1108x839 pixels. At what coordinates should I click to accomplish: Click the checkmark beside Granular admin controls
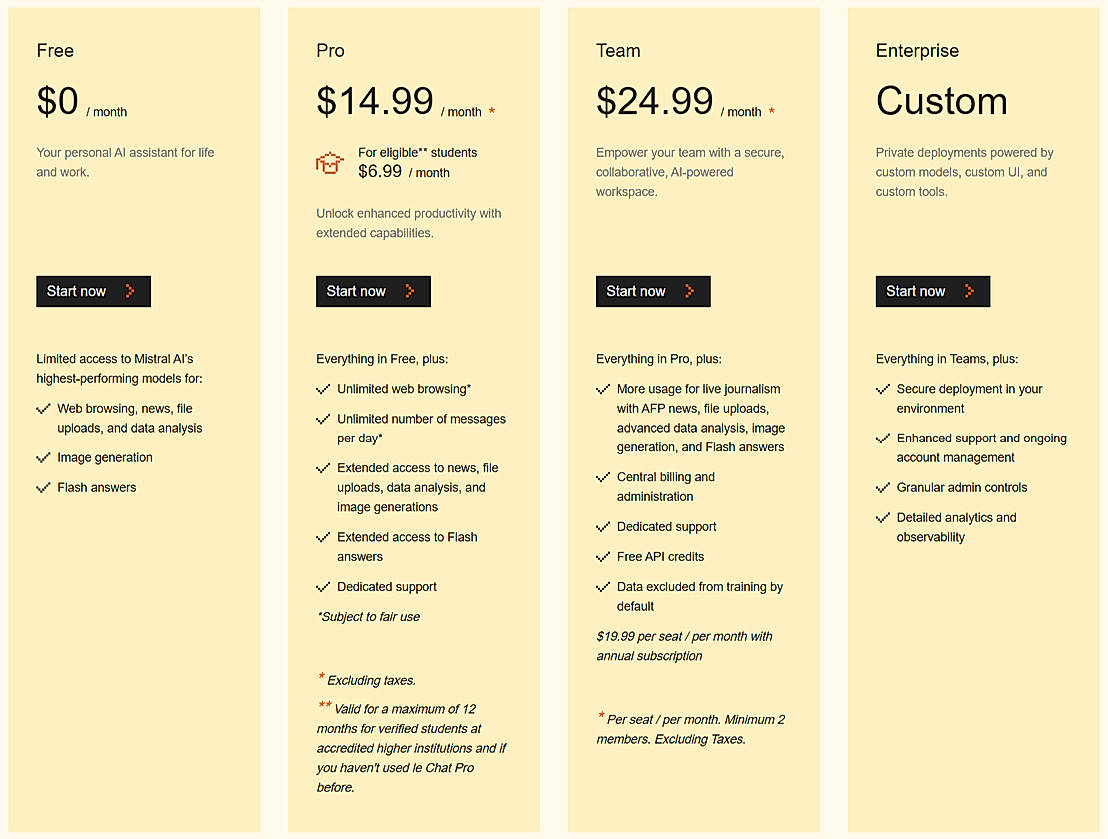coord(883,488)
